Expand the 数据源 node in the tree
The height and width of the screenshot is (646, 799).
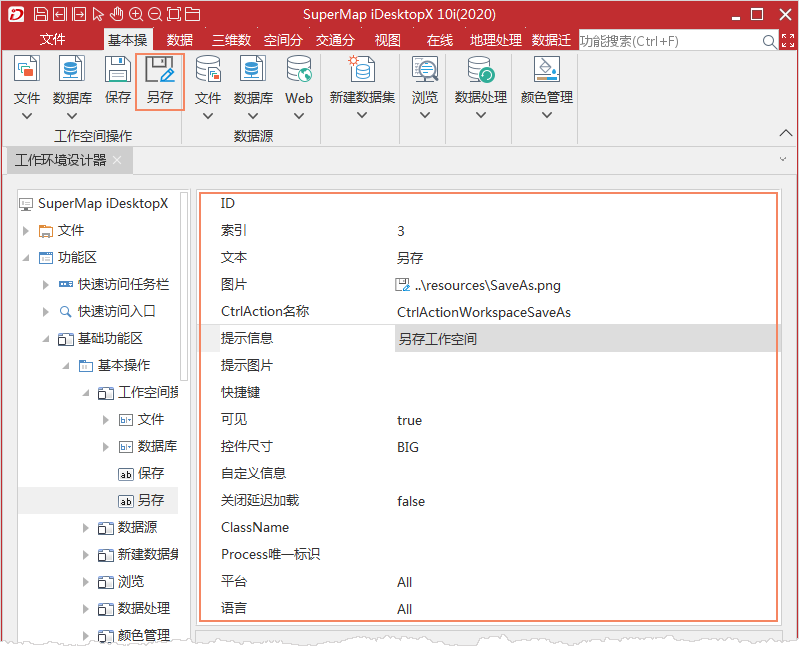click(x=86, y=527)
